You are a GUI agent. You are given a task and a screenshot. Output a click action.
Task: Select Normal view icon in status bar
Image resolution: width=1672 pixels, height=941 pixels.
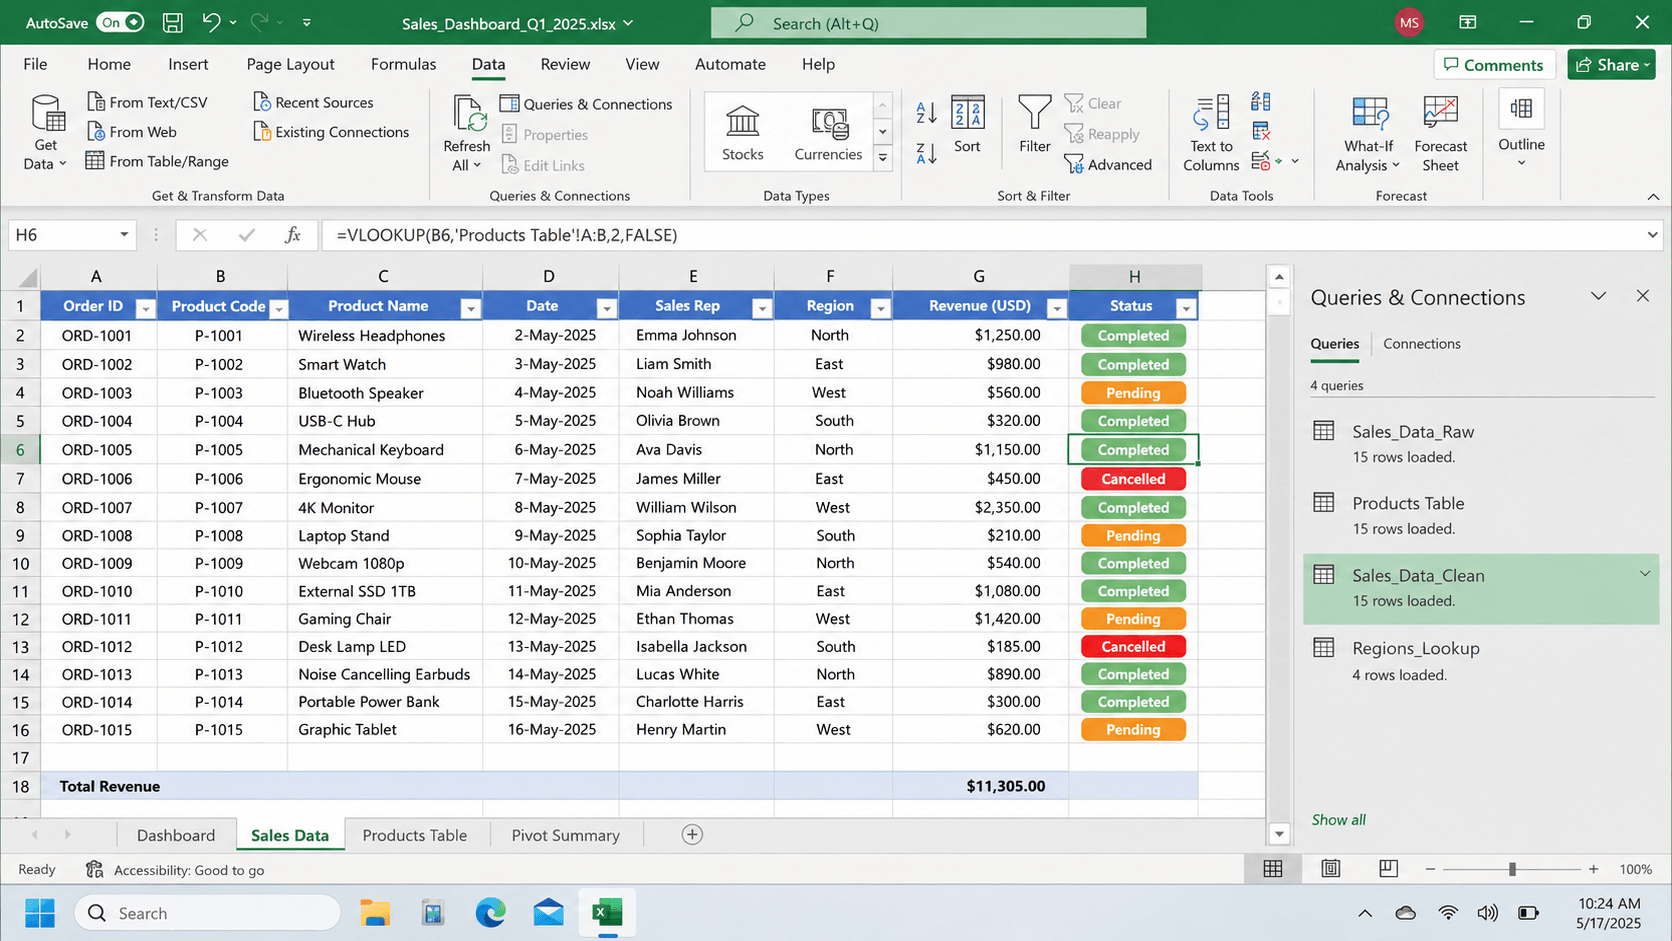click(x=1273, y=869)
